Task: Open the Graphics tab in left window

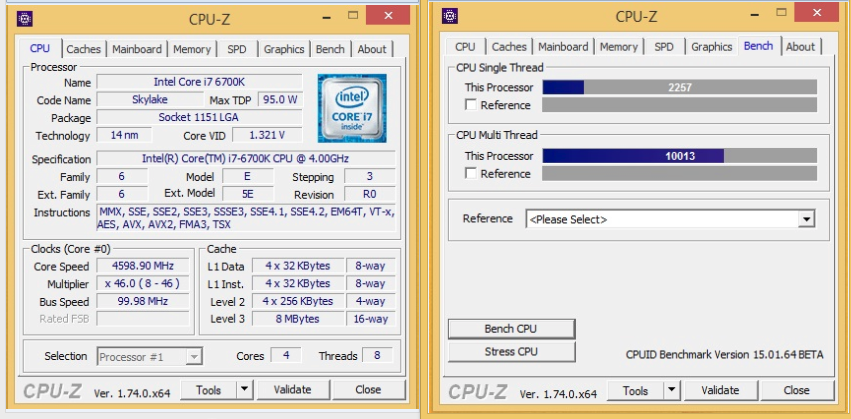Action: pos(284,49)
